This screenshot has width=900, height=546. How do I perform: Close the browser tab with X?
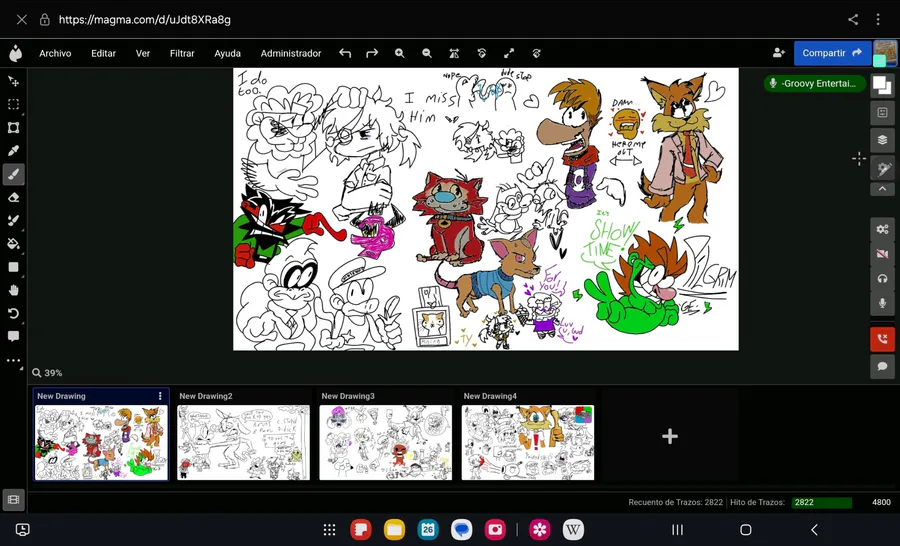pos(22,20)
